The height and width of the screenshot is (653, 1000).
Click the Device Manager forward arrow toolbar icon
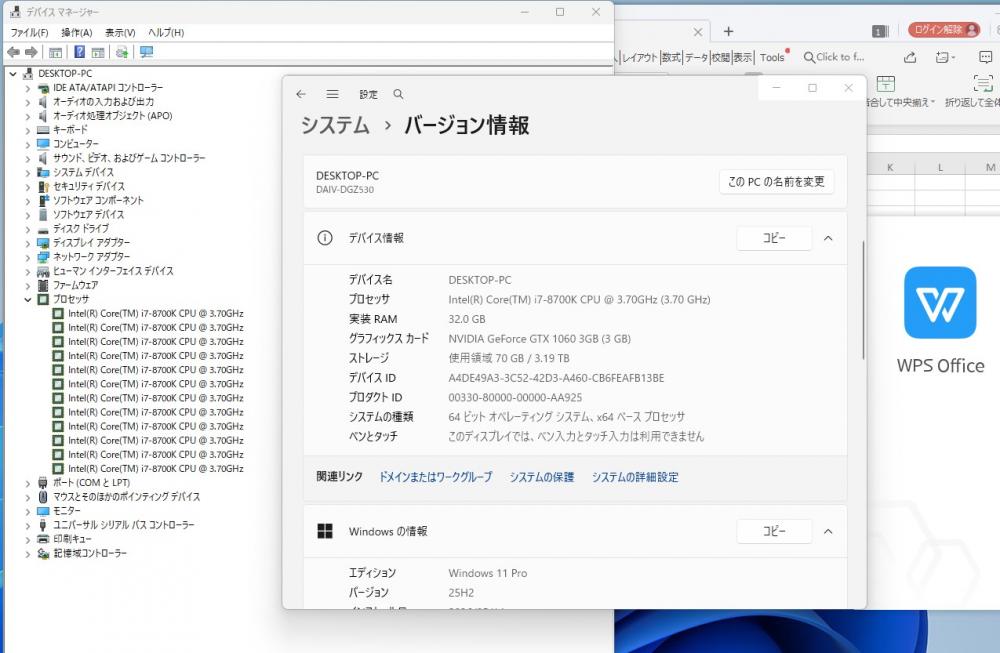tap(31, 52)
